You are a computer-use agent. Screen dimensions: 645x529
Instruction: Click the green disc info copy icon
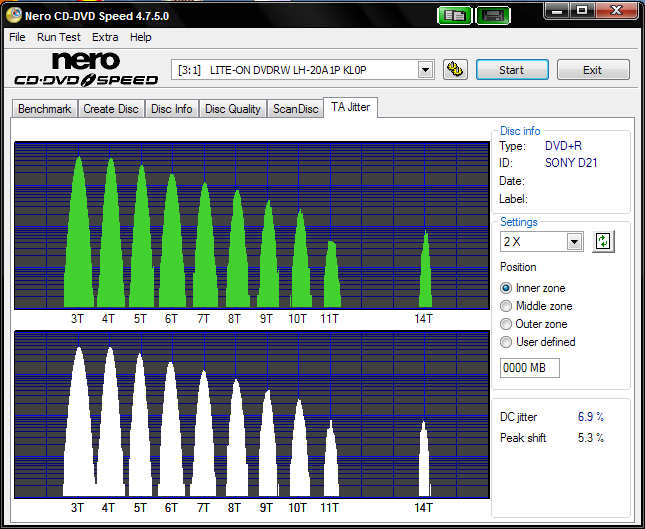point(454,16)
